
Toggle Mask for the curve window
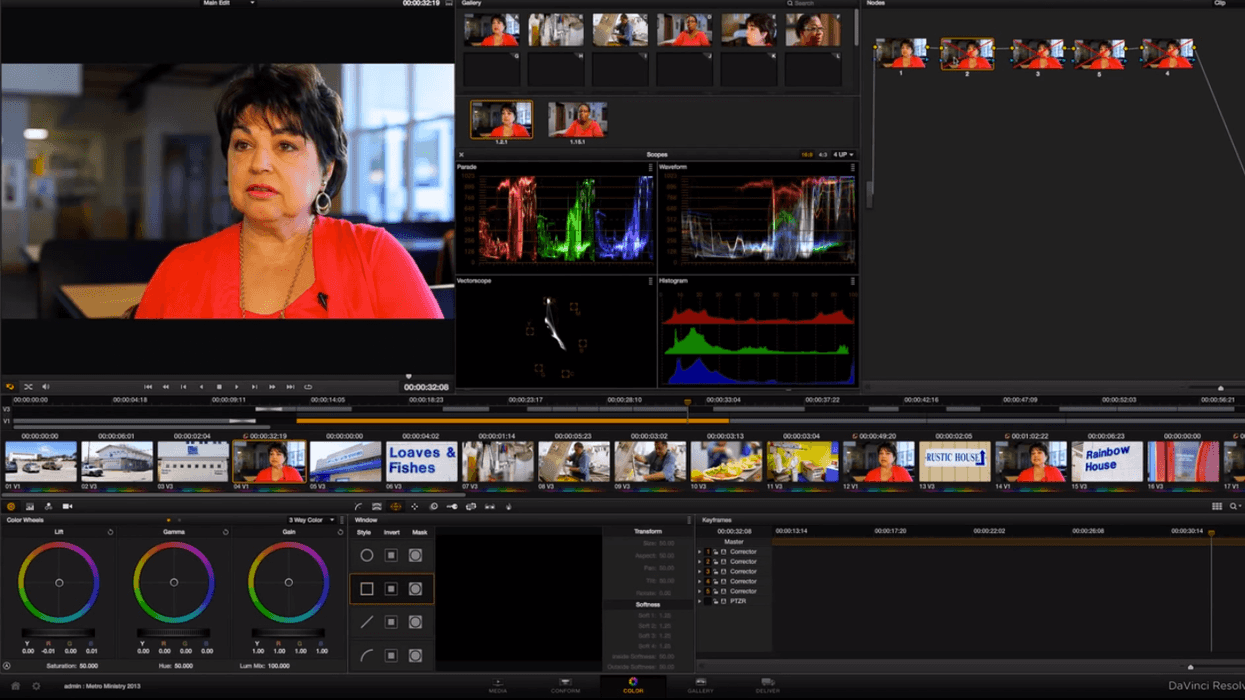415,656
